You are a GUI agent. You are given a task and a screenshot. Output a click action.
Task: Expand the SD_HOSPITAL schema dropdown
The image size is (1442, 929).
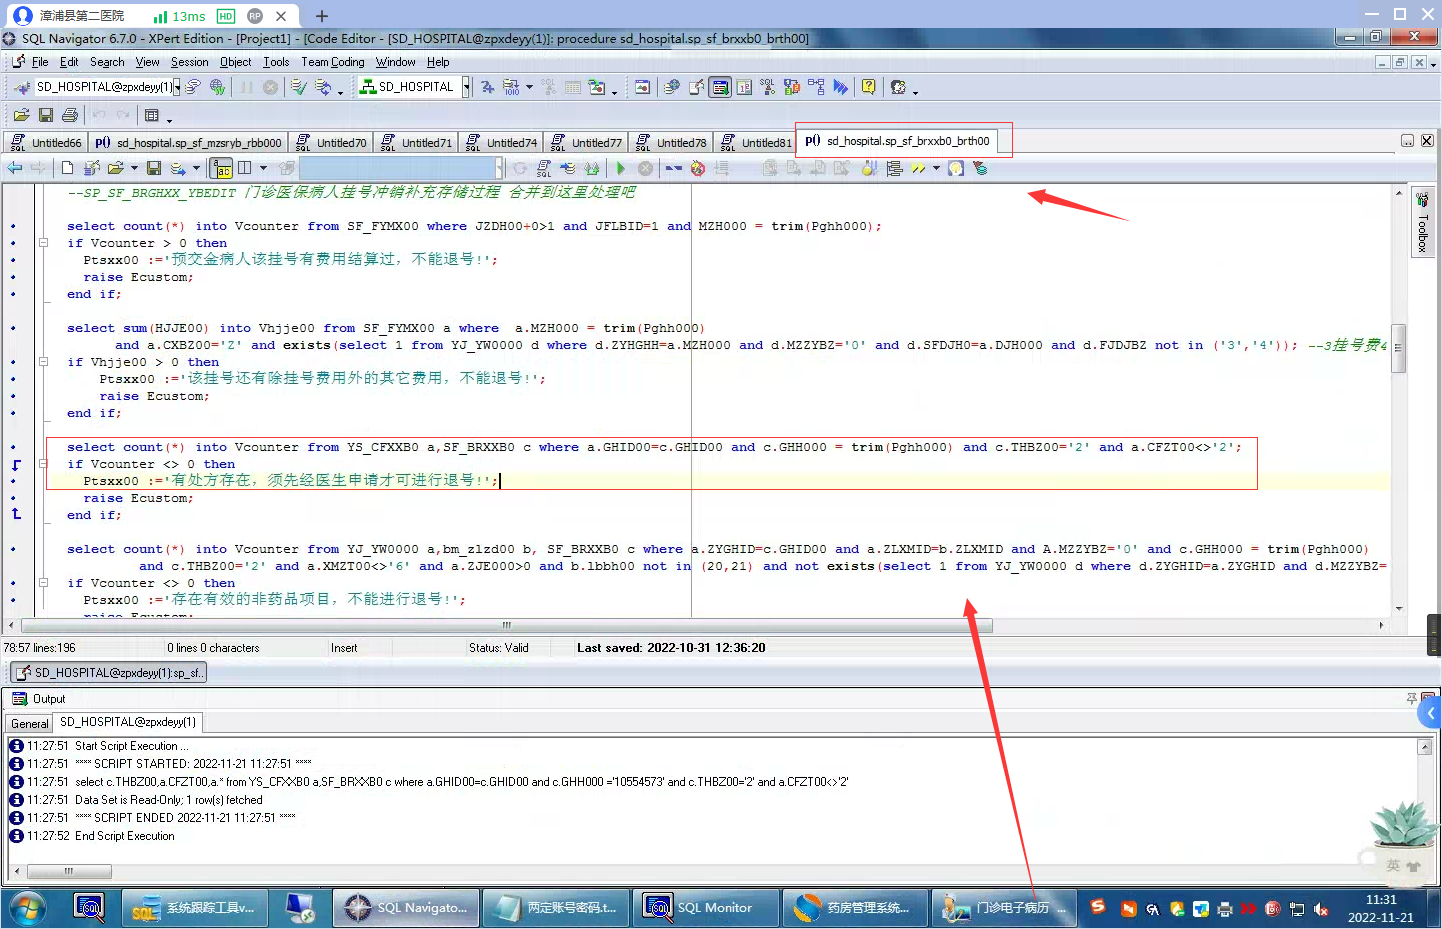coord(466,87)
